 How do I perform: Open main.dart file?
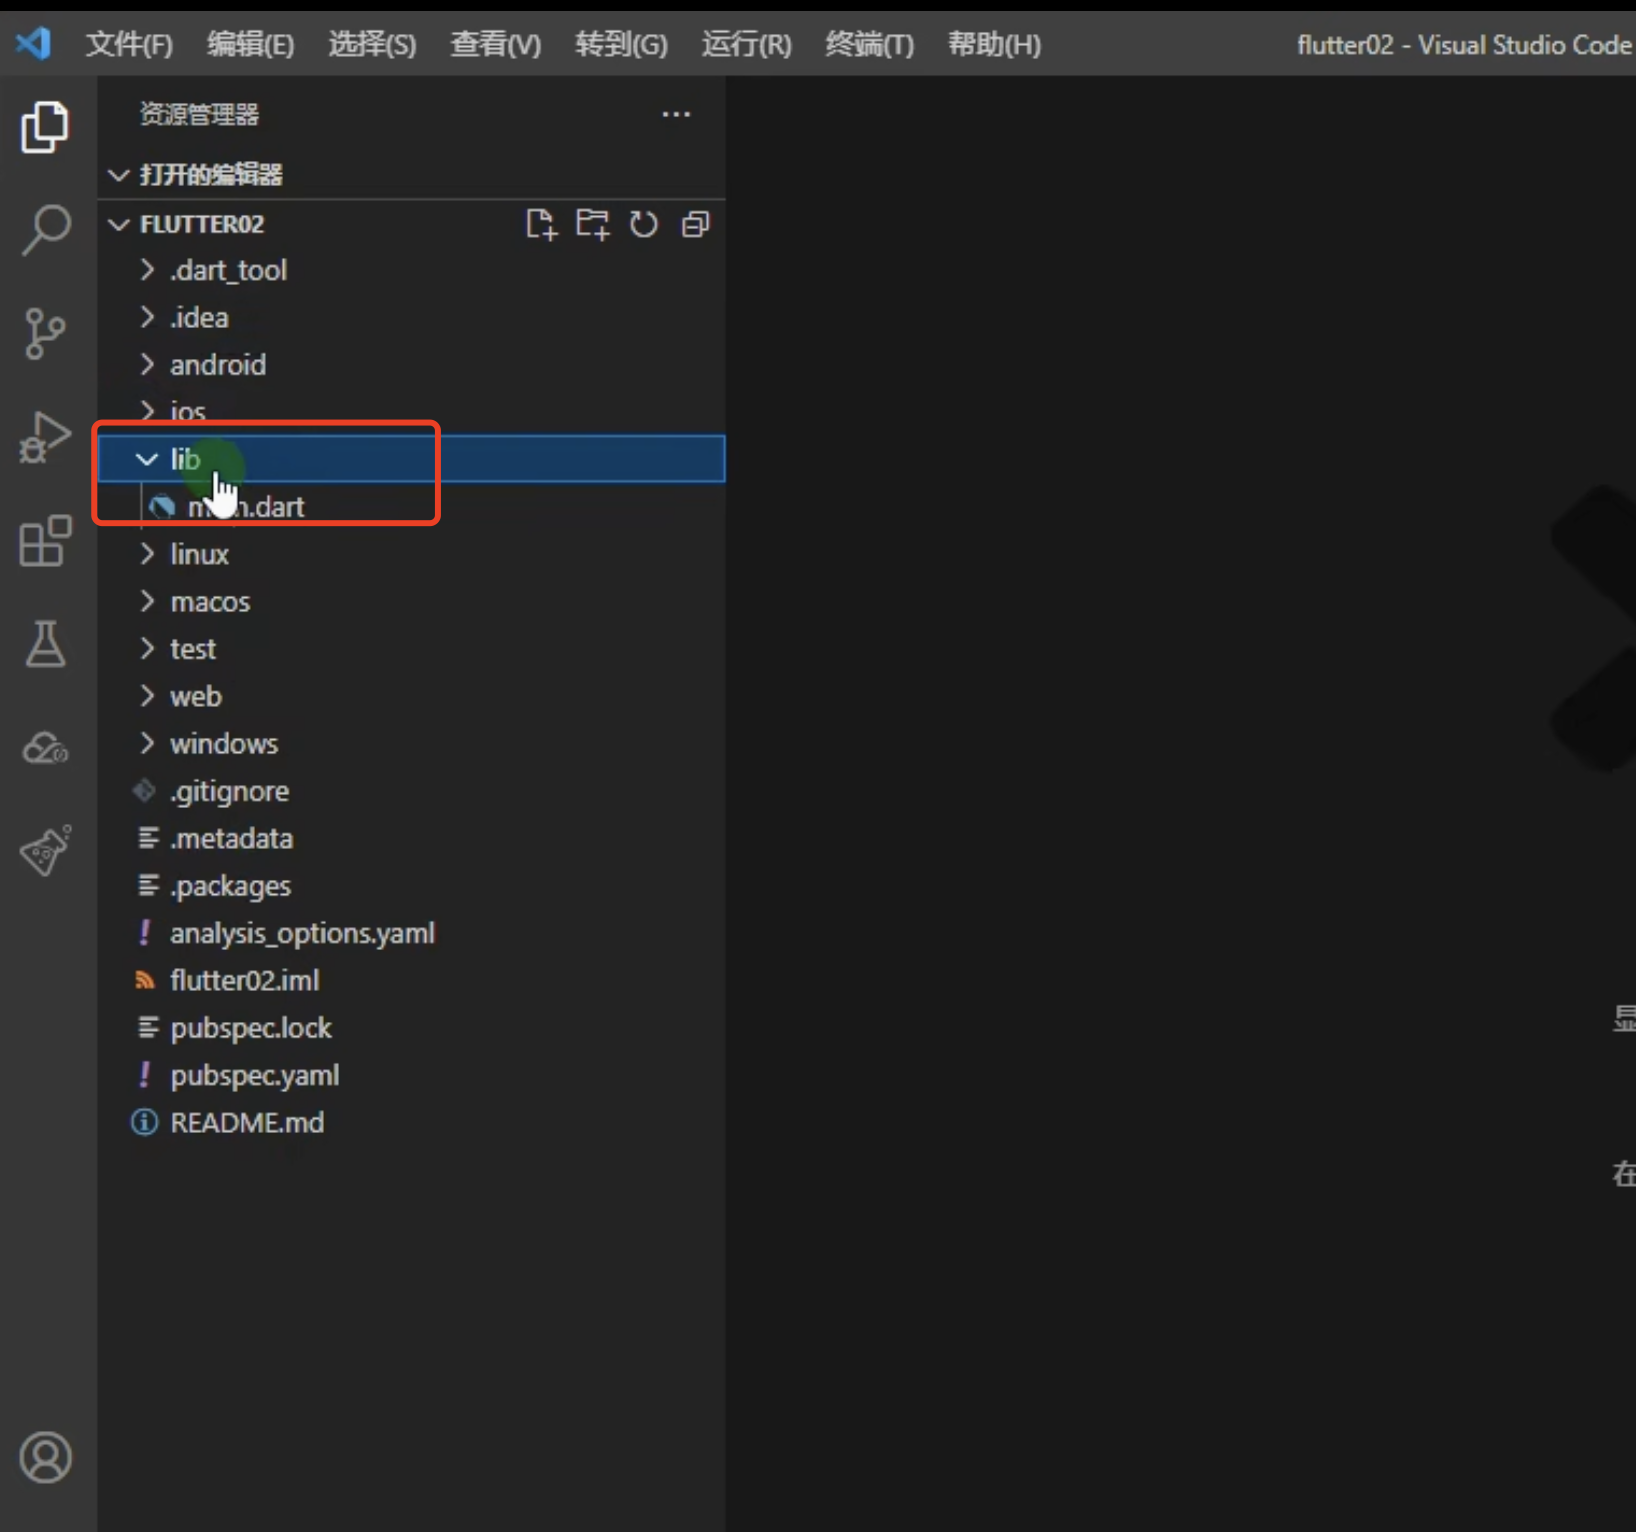point(411,506)
